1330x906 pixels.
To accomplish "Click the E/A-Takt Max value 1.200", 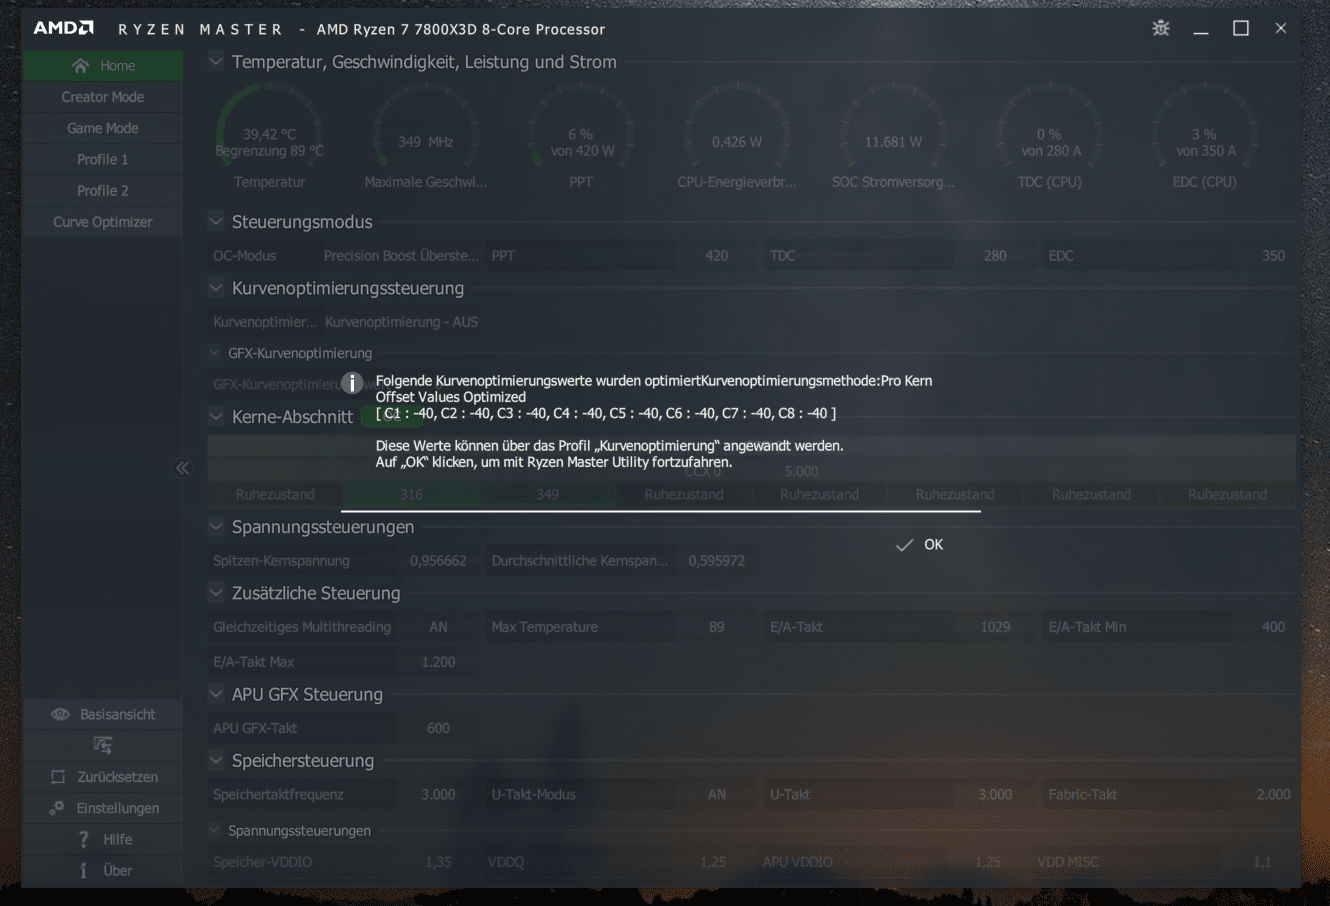I will tap(438, 662).
